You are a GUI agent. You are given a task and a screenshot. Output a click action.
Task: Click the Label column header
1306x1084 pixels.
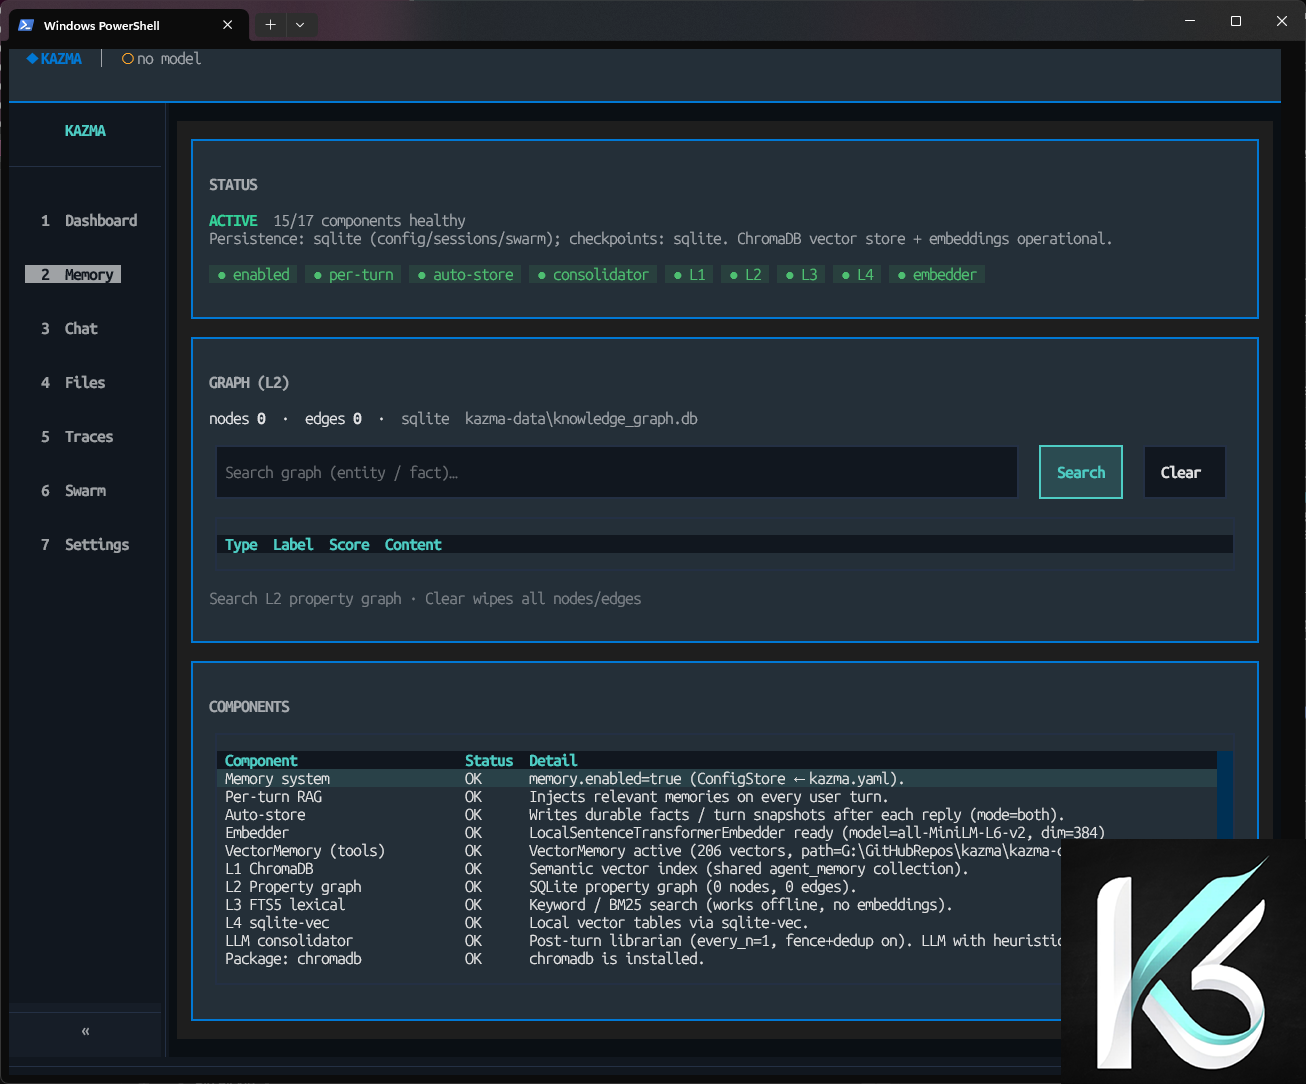tap(293, 545)
